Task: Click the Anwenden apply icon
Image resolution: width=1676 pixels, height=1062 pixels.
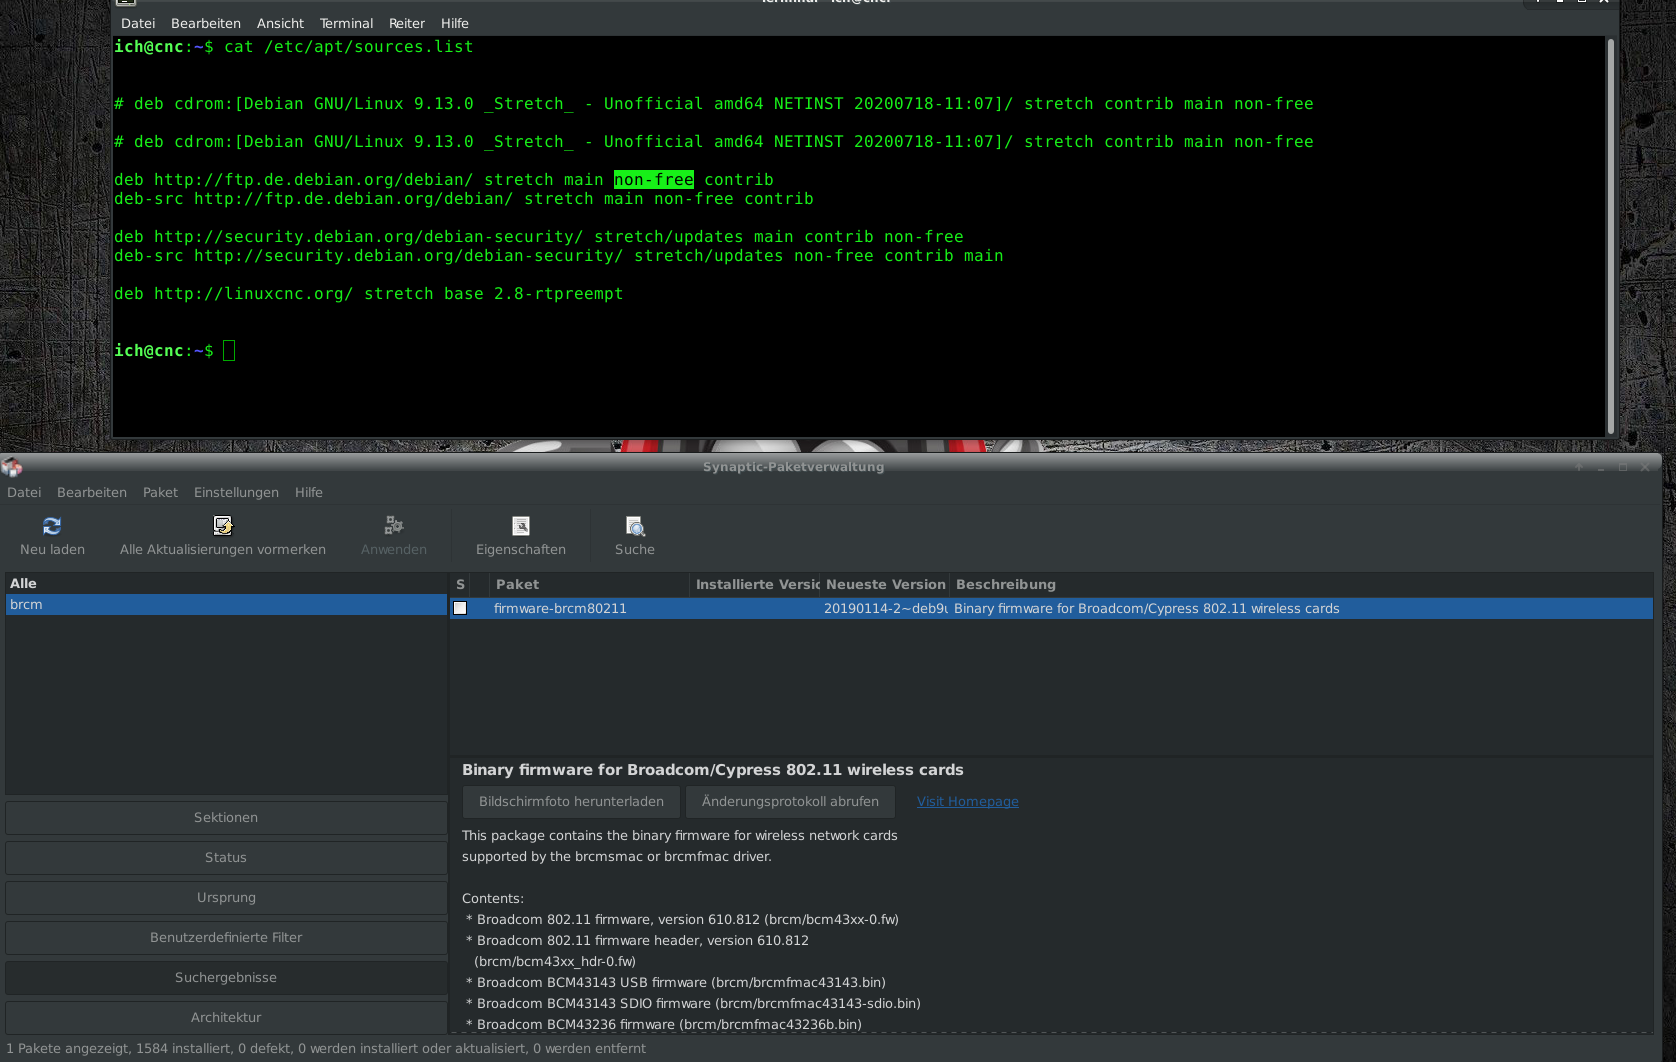Action: 394,525
